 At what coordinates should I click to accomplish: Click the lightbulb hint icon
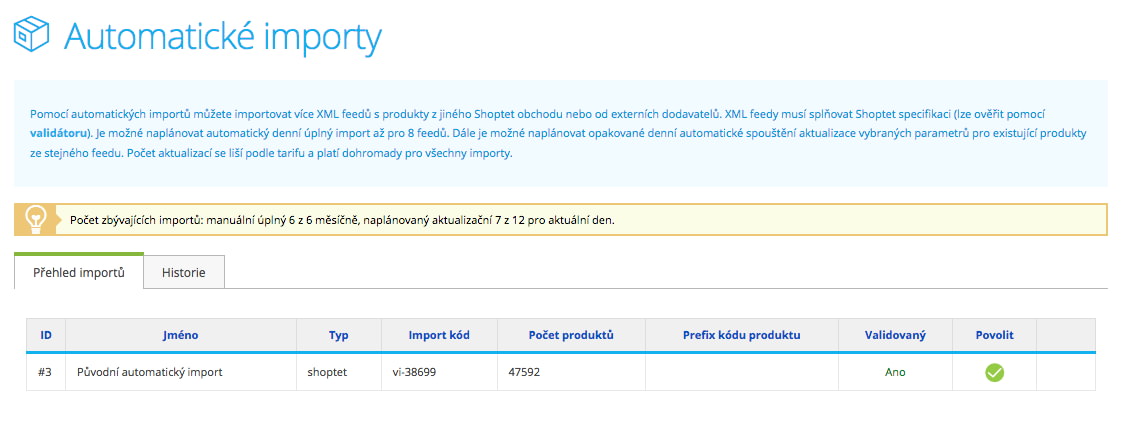tap(37, 220)
